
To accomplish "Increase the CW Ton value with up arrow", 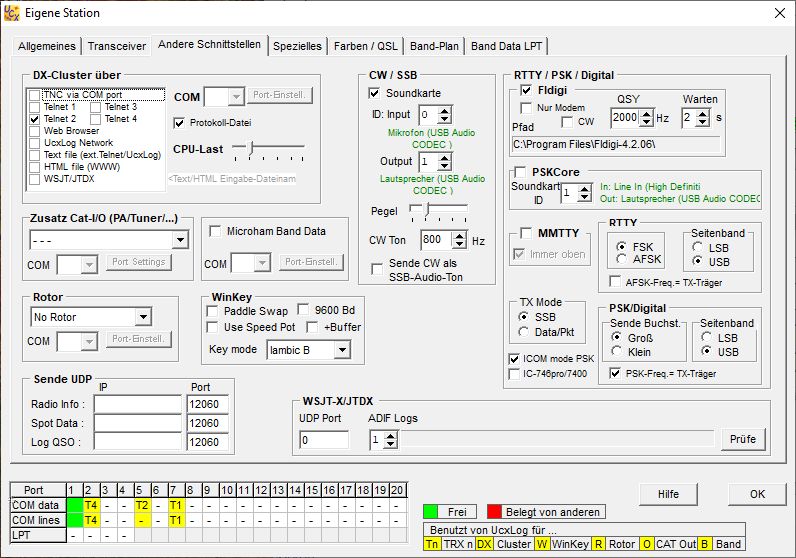I will [x=460, y=236].
